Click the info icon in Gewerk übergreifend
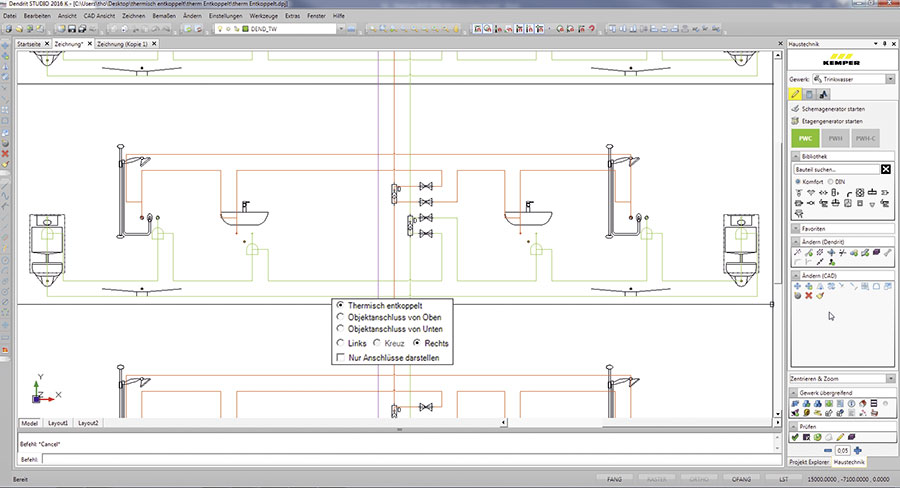Screen dimensions: 900x488 coord(852,404)
